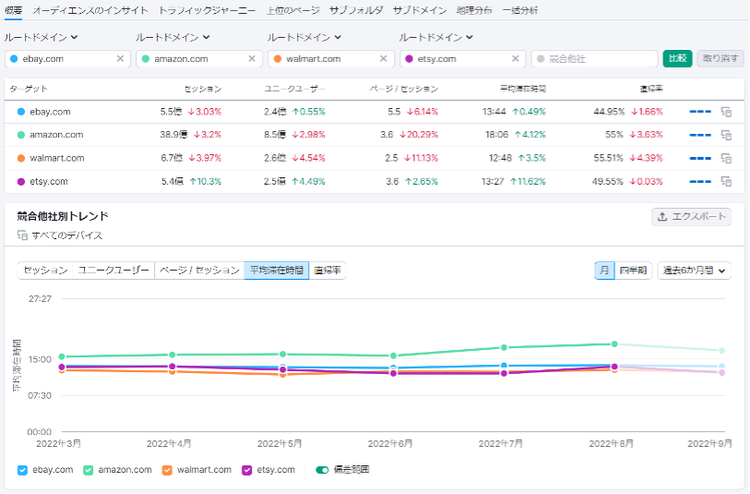Clear the walmart.com domain field
The image size is (750, 494).
(x=383, y=58)
